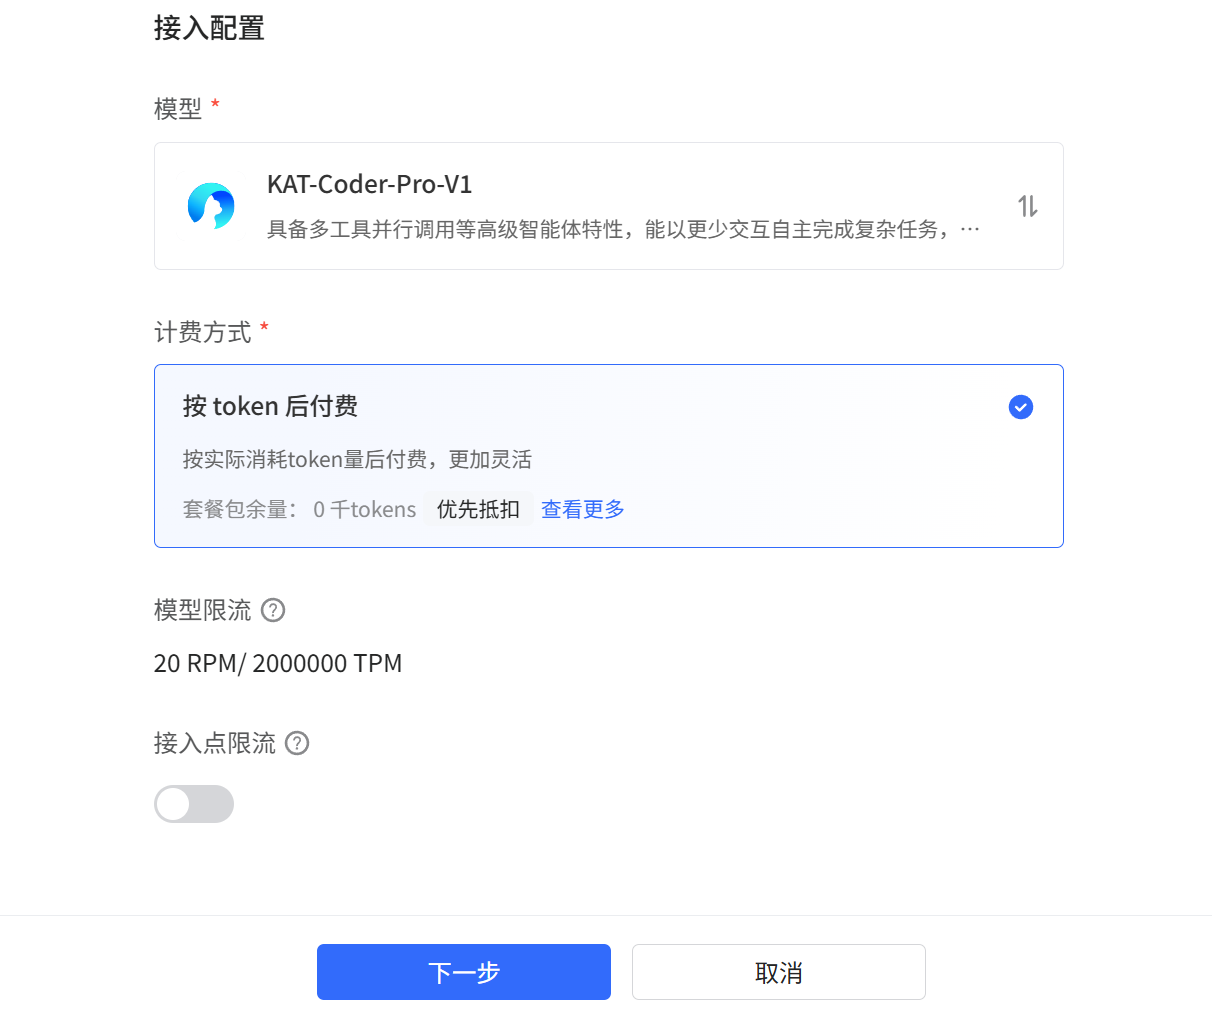Click the 接入点限流 question mark icon
This screenshot has height=1011, width=1212.
(296, 743)
